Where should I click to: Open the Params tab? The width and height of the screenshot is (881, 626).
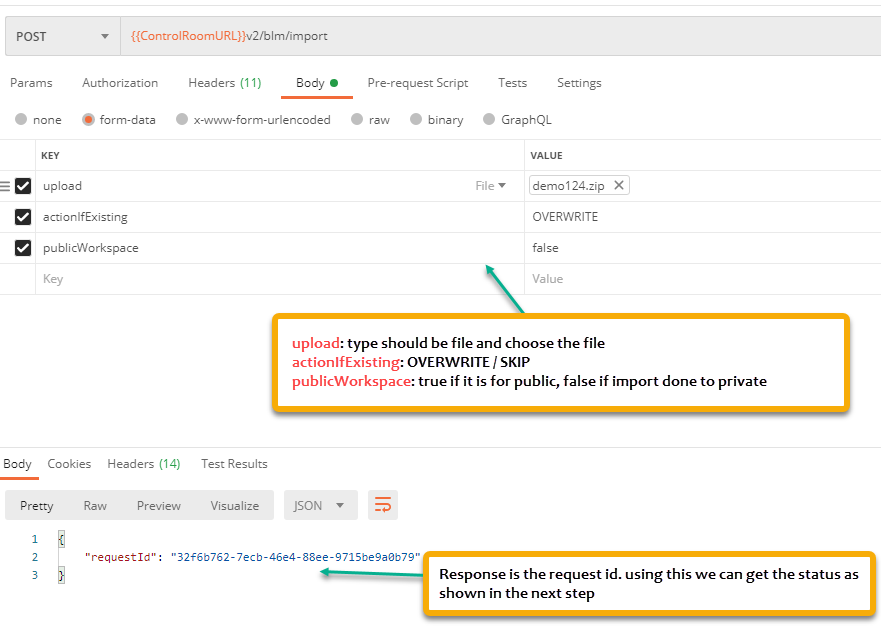[31, 83]
